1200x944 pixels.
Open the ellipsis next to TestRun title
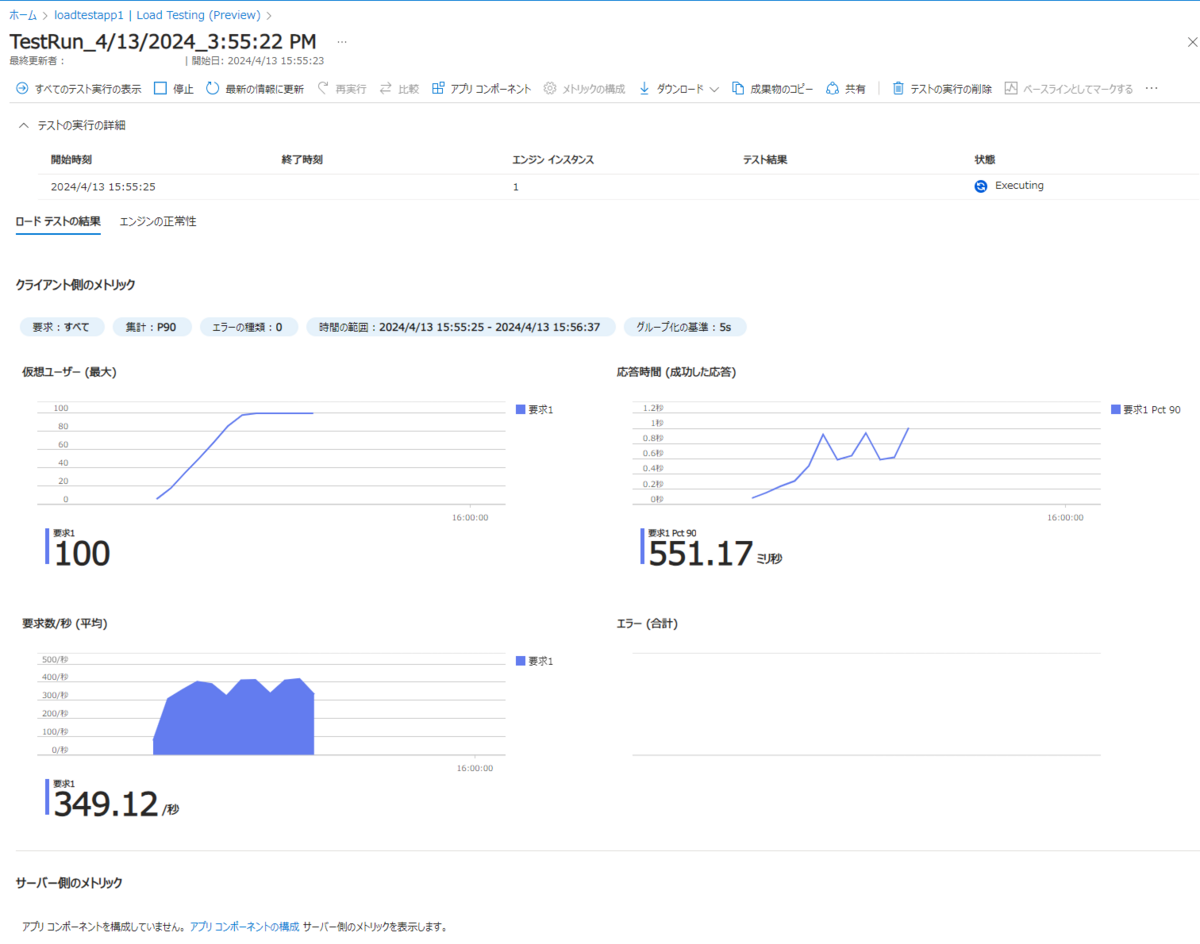pos(342,42)
